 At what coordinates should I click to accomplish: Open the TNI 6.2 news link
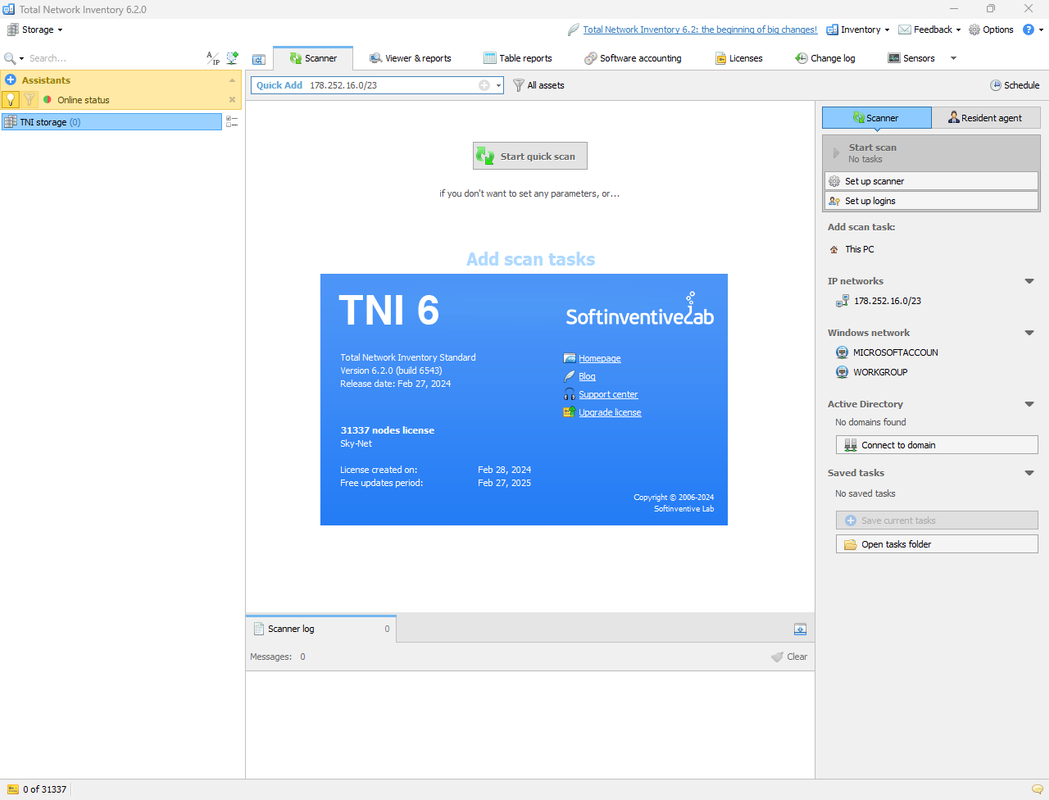700,29
